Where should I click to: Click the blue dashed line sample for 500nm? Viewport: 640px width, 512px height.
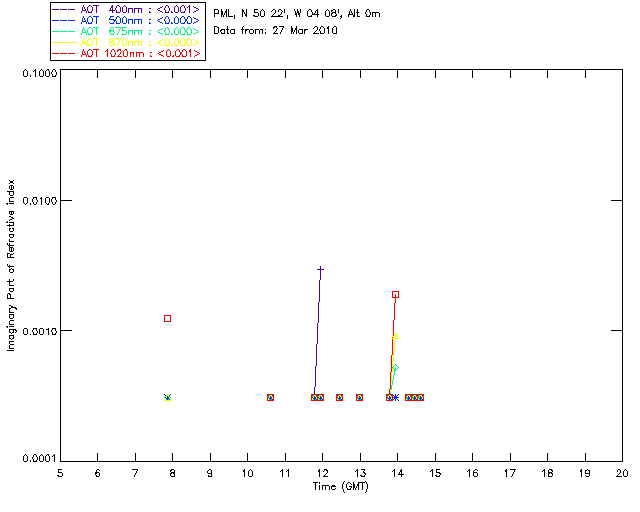click(64, 20)
